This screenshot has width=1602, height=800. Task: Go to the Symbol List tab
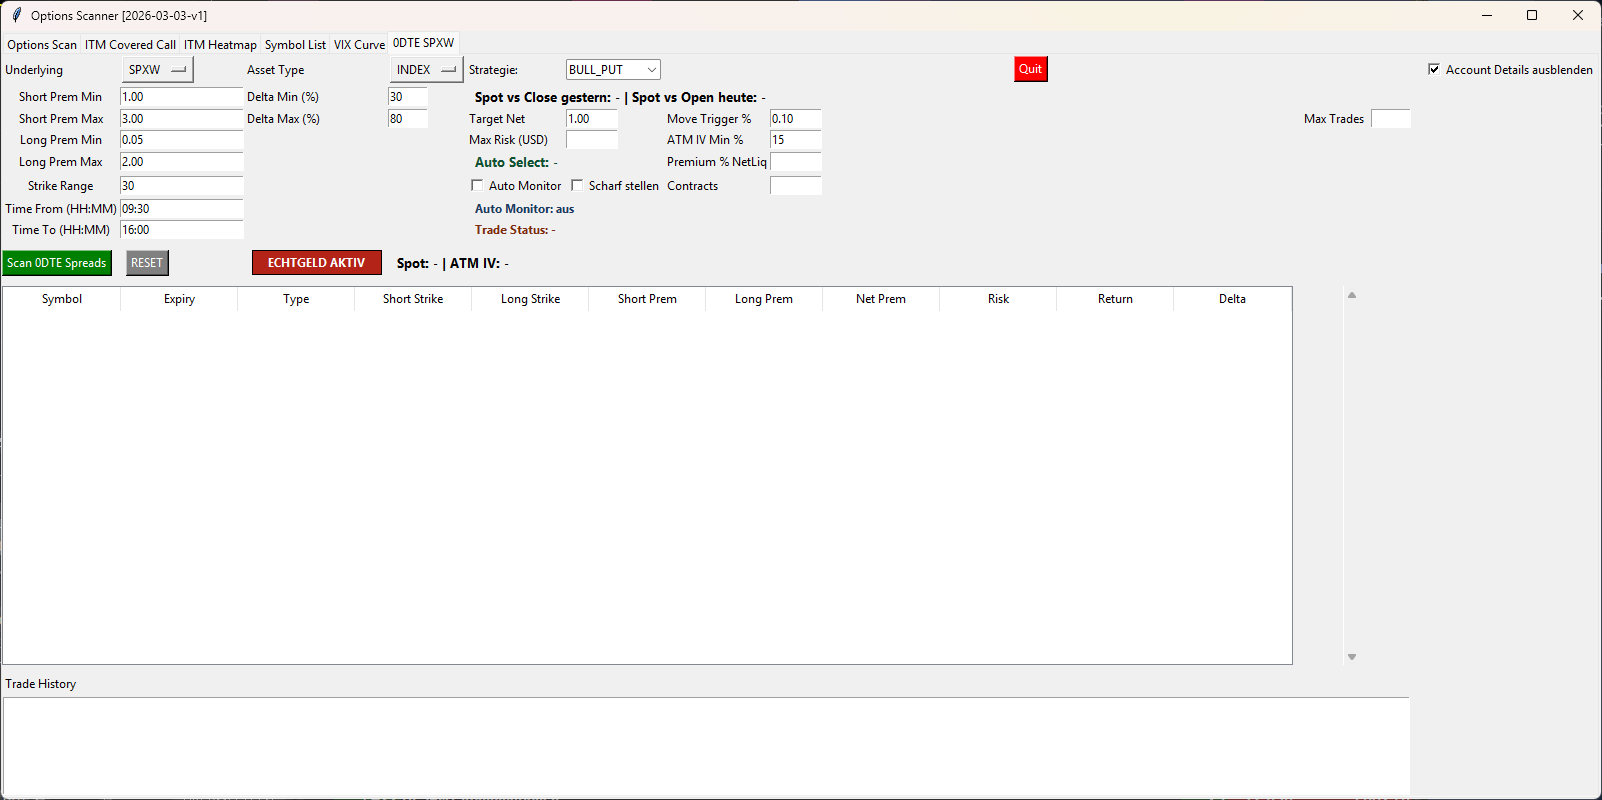295,45
